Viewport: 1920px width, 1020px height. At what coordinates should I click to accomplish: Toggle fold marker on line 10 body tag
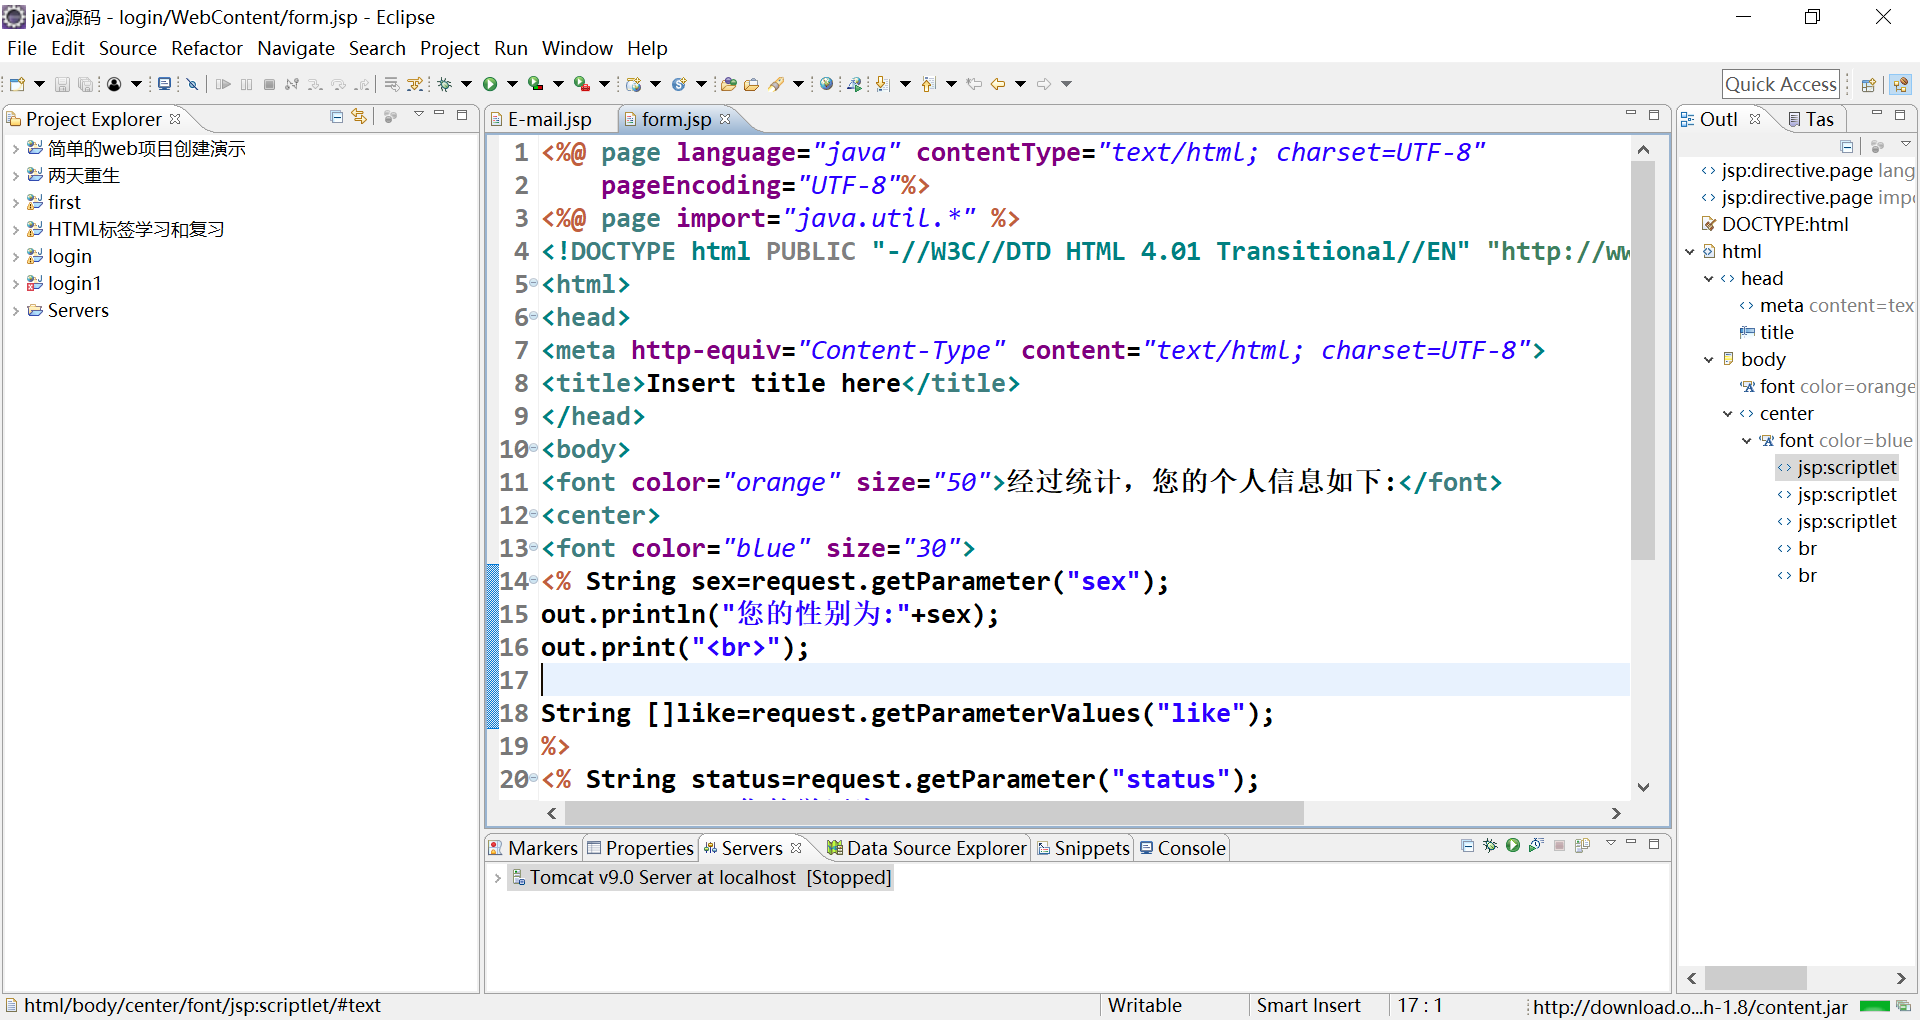coord(533,449)
